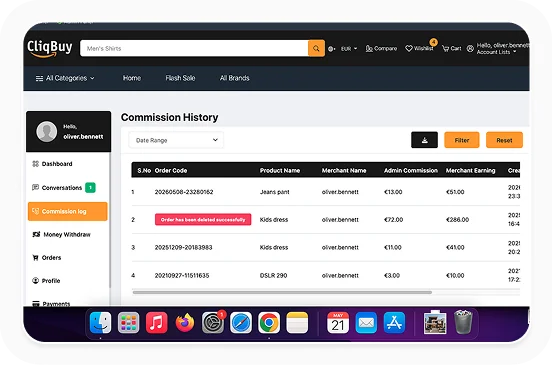Open Firefox in the dock

click(185, 322)
